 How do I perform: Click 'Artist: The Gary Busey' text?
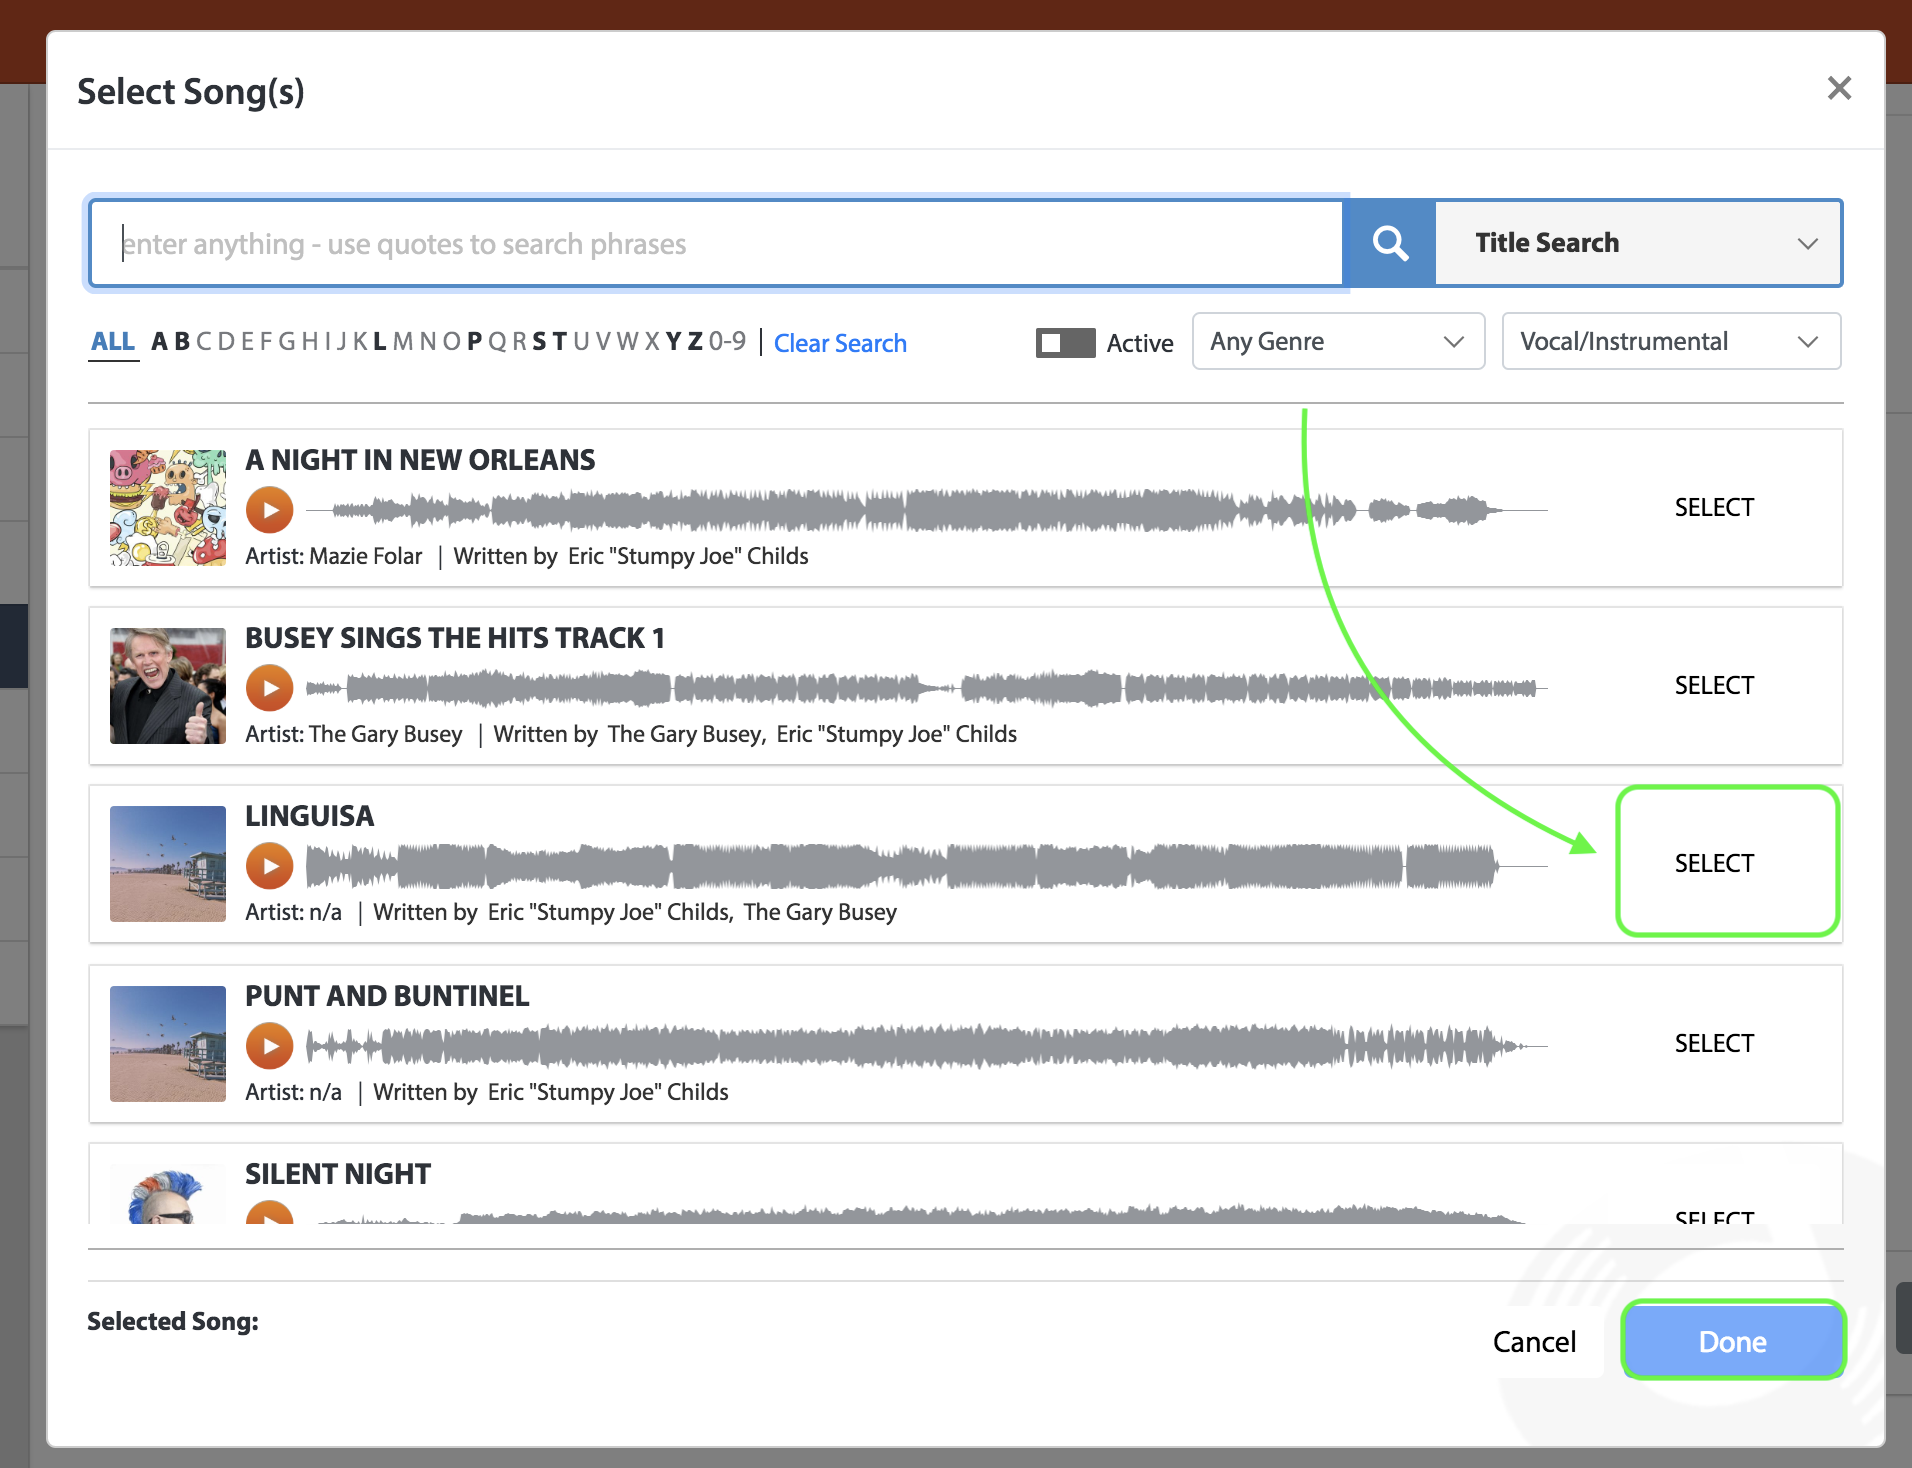354,734
